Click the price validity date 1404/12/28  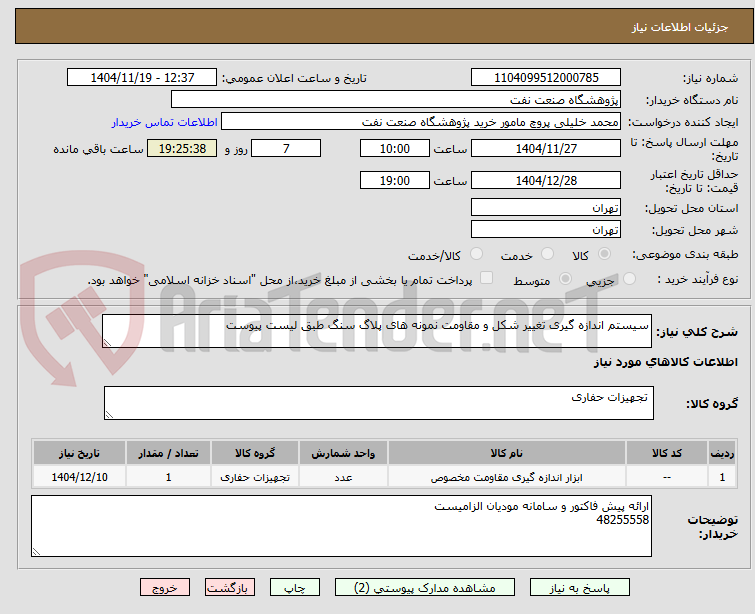pos(546,180)
